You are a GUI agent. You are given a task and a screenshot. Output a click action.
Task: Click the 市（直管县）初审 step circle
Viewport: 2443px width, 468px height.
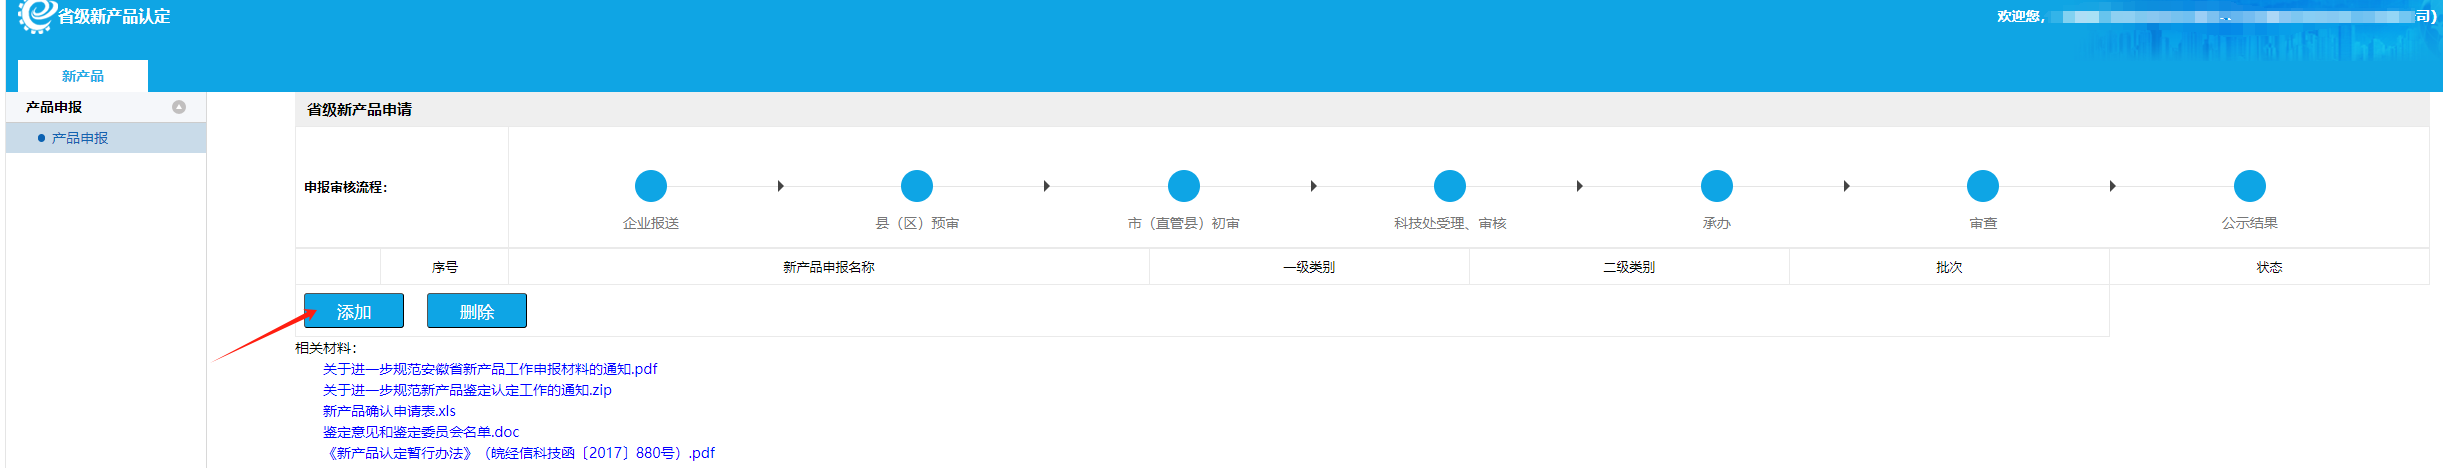1183,186
